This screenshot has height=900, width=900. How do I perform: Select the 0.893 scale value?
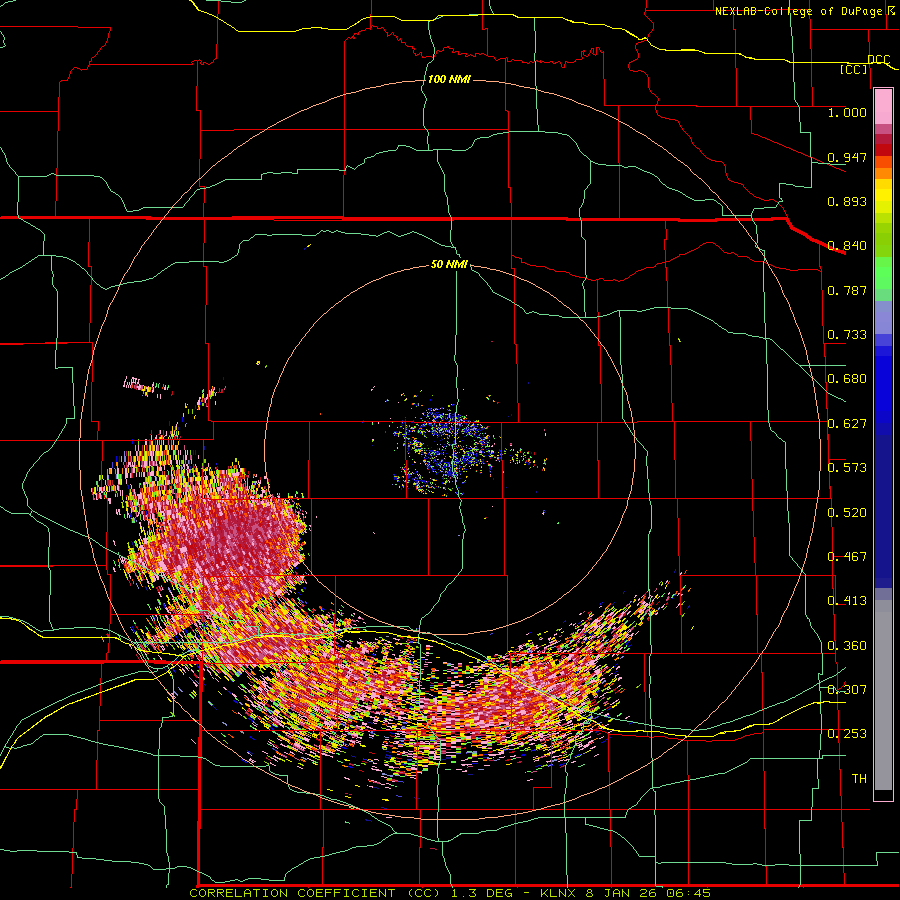847,201
